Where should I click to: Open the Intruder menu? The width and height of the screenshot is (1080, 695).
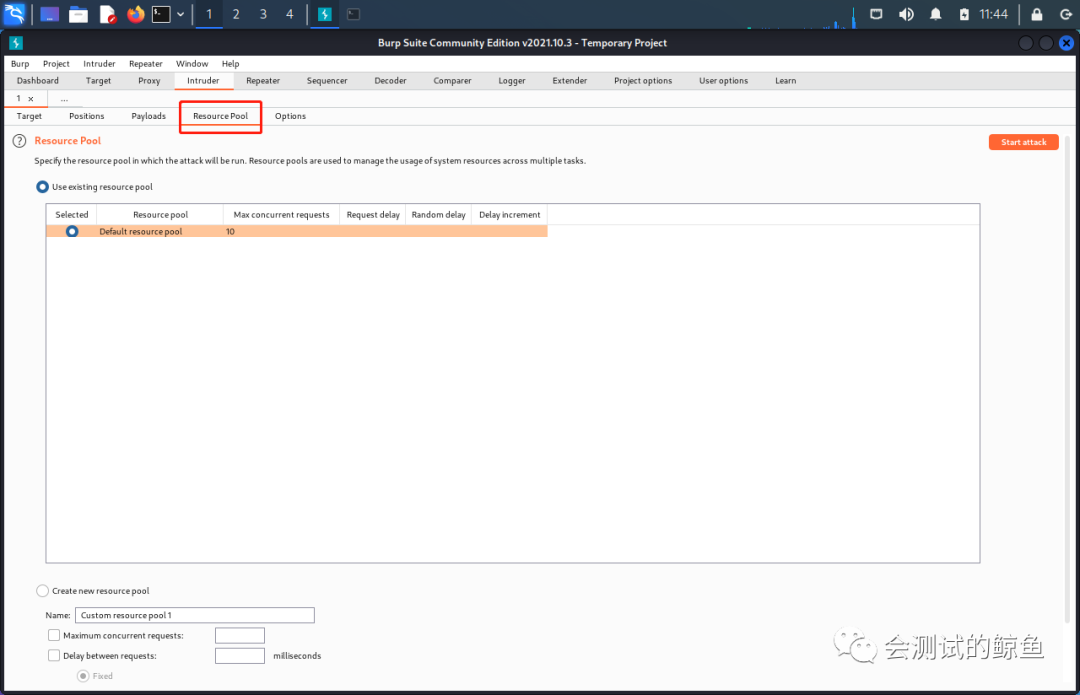click(x=99, y=63)
